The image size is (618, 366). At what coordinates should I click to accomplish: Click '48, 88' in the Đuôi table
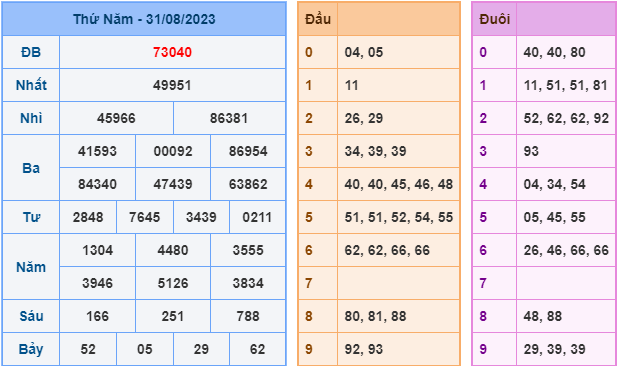[543, 316]
